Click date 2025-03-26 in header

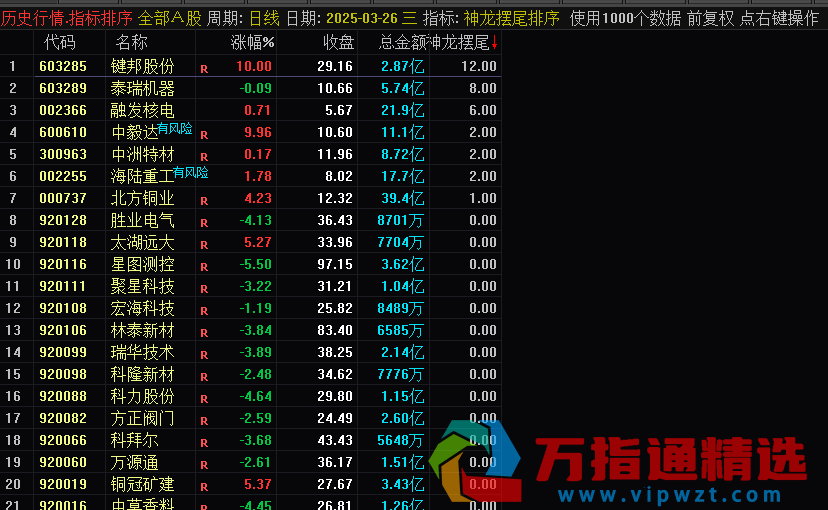coord(362,19)
